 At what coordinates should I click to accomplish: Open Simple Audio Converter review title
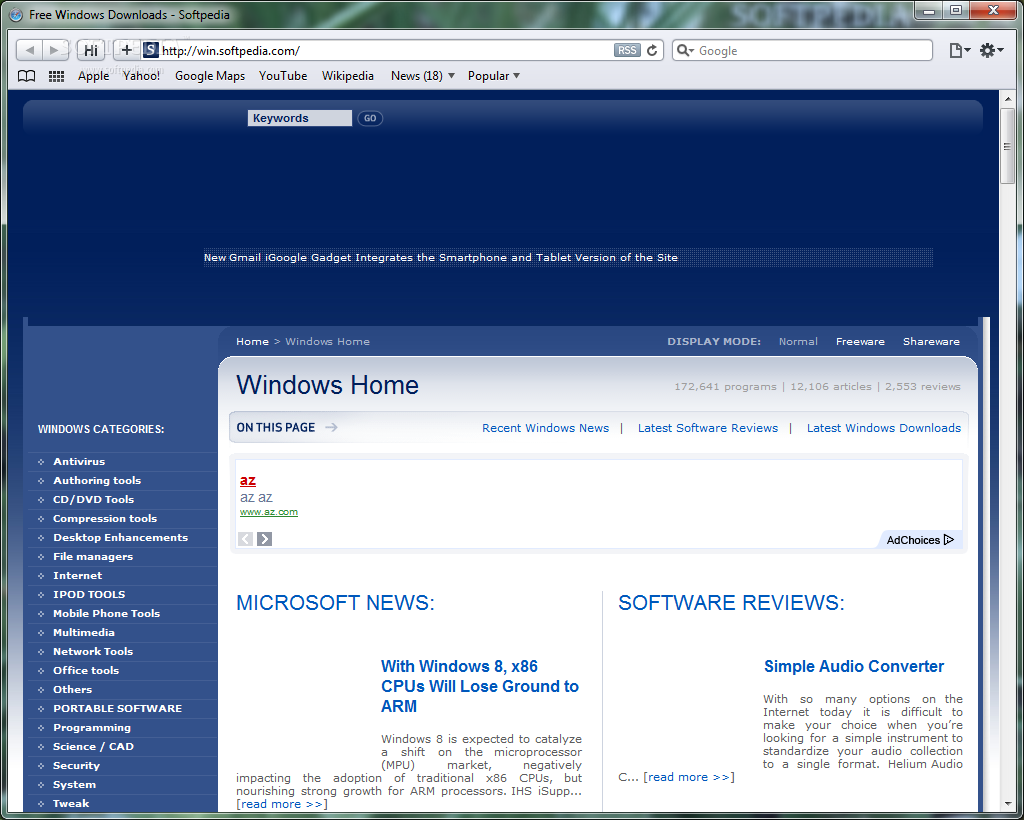pos(854,667)
